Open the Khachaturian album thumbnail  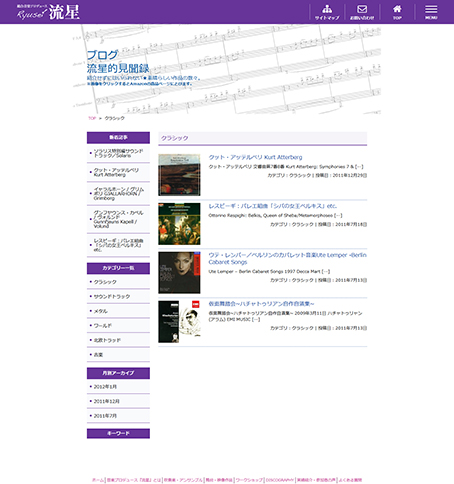[x=179, y=322]
